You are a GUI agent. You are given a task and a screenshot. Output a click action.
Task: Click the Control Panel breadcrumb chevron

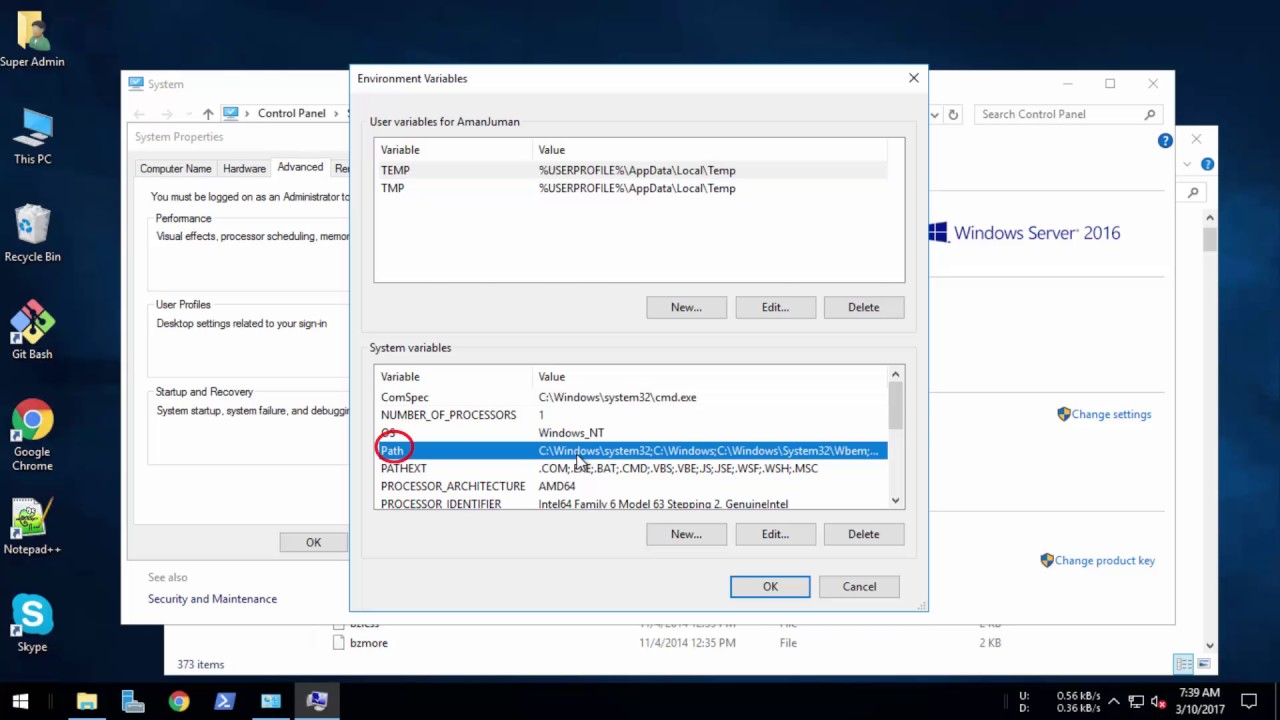(335, 114)
